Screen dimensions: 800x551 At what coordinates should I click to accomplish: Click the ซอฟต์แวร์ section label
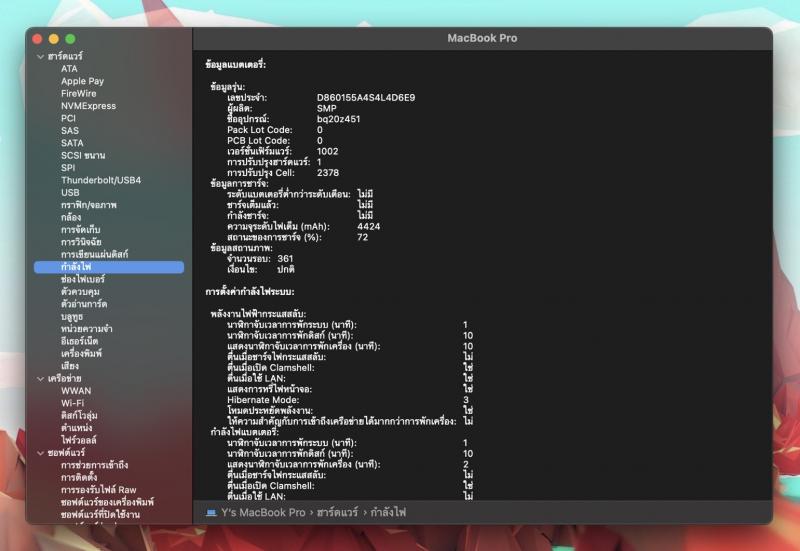pos(66,453)
